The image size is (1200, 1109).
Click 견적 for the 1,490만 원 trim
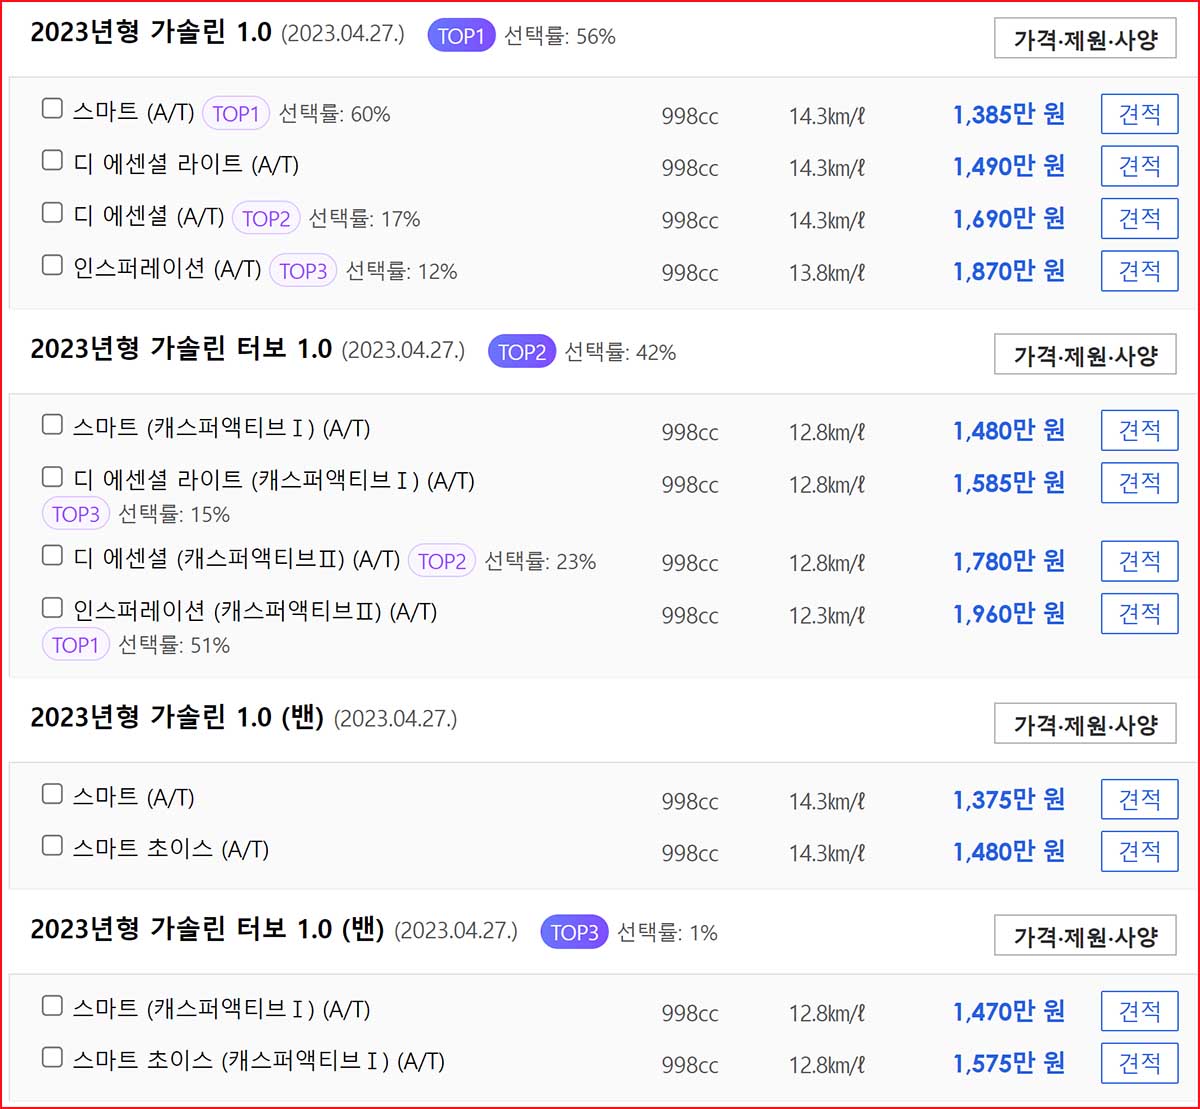pos(1140,166)
